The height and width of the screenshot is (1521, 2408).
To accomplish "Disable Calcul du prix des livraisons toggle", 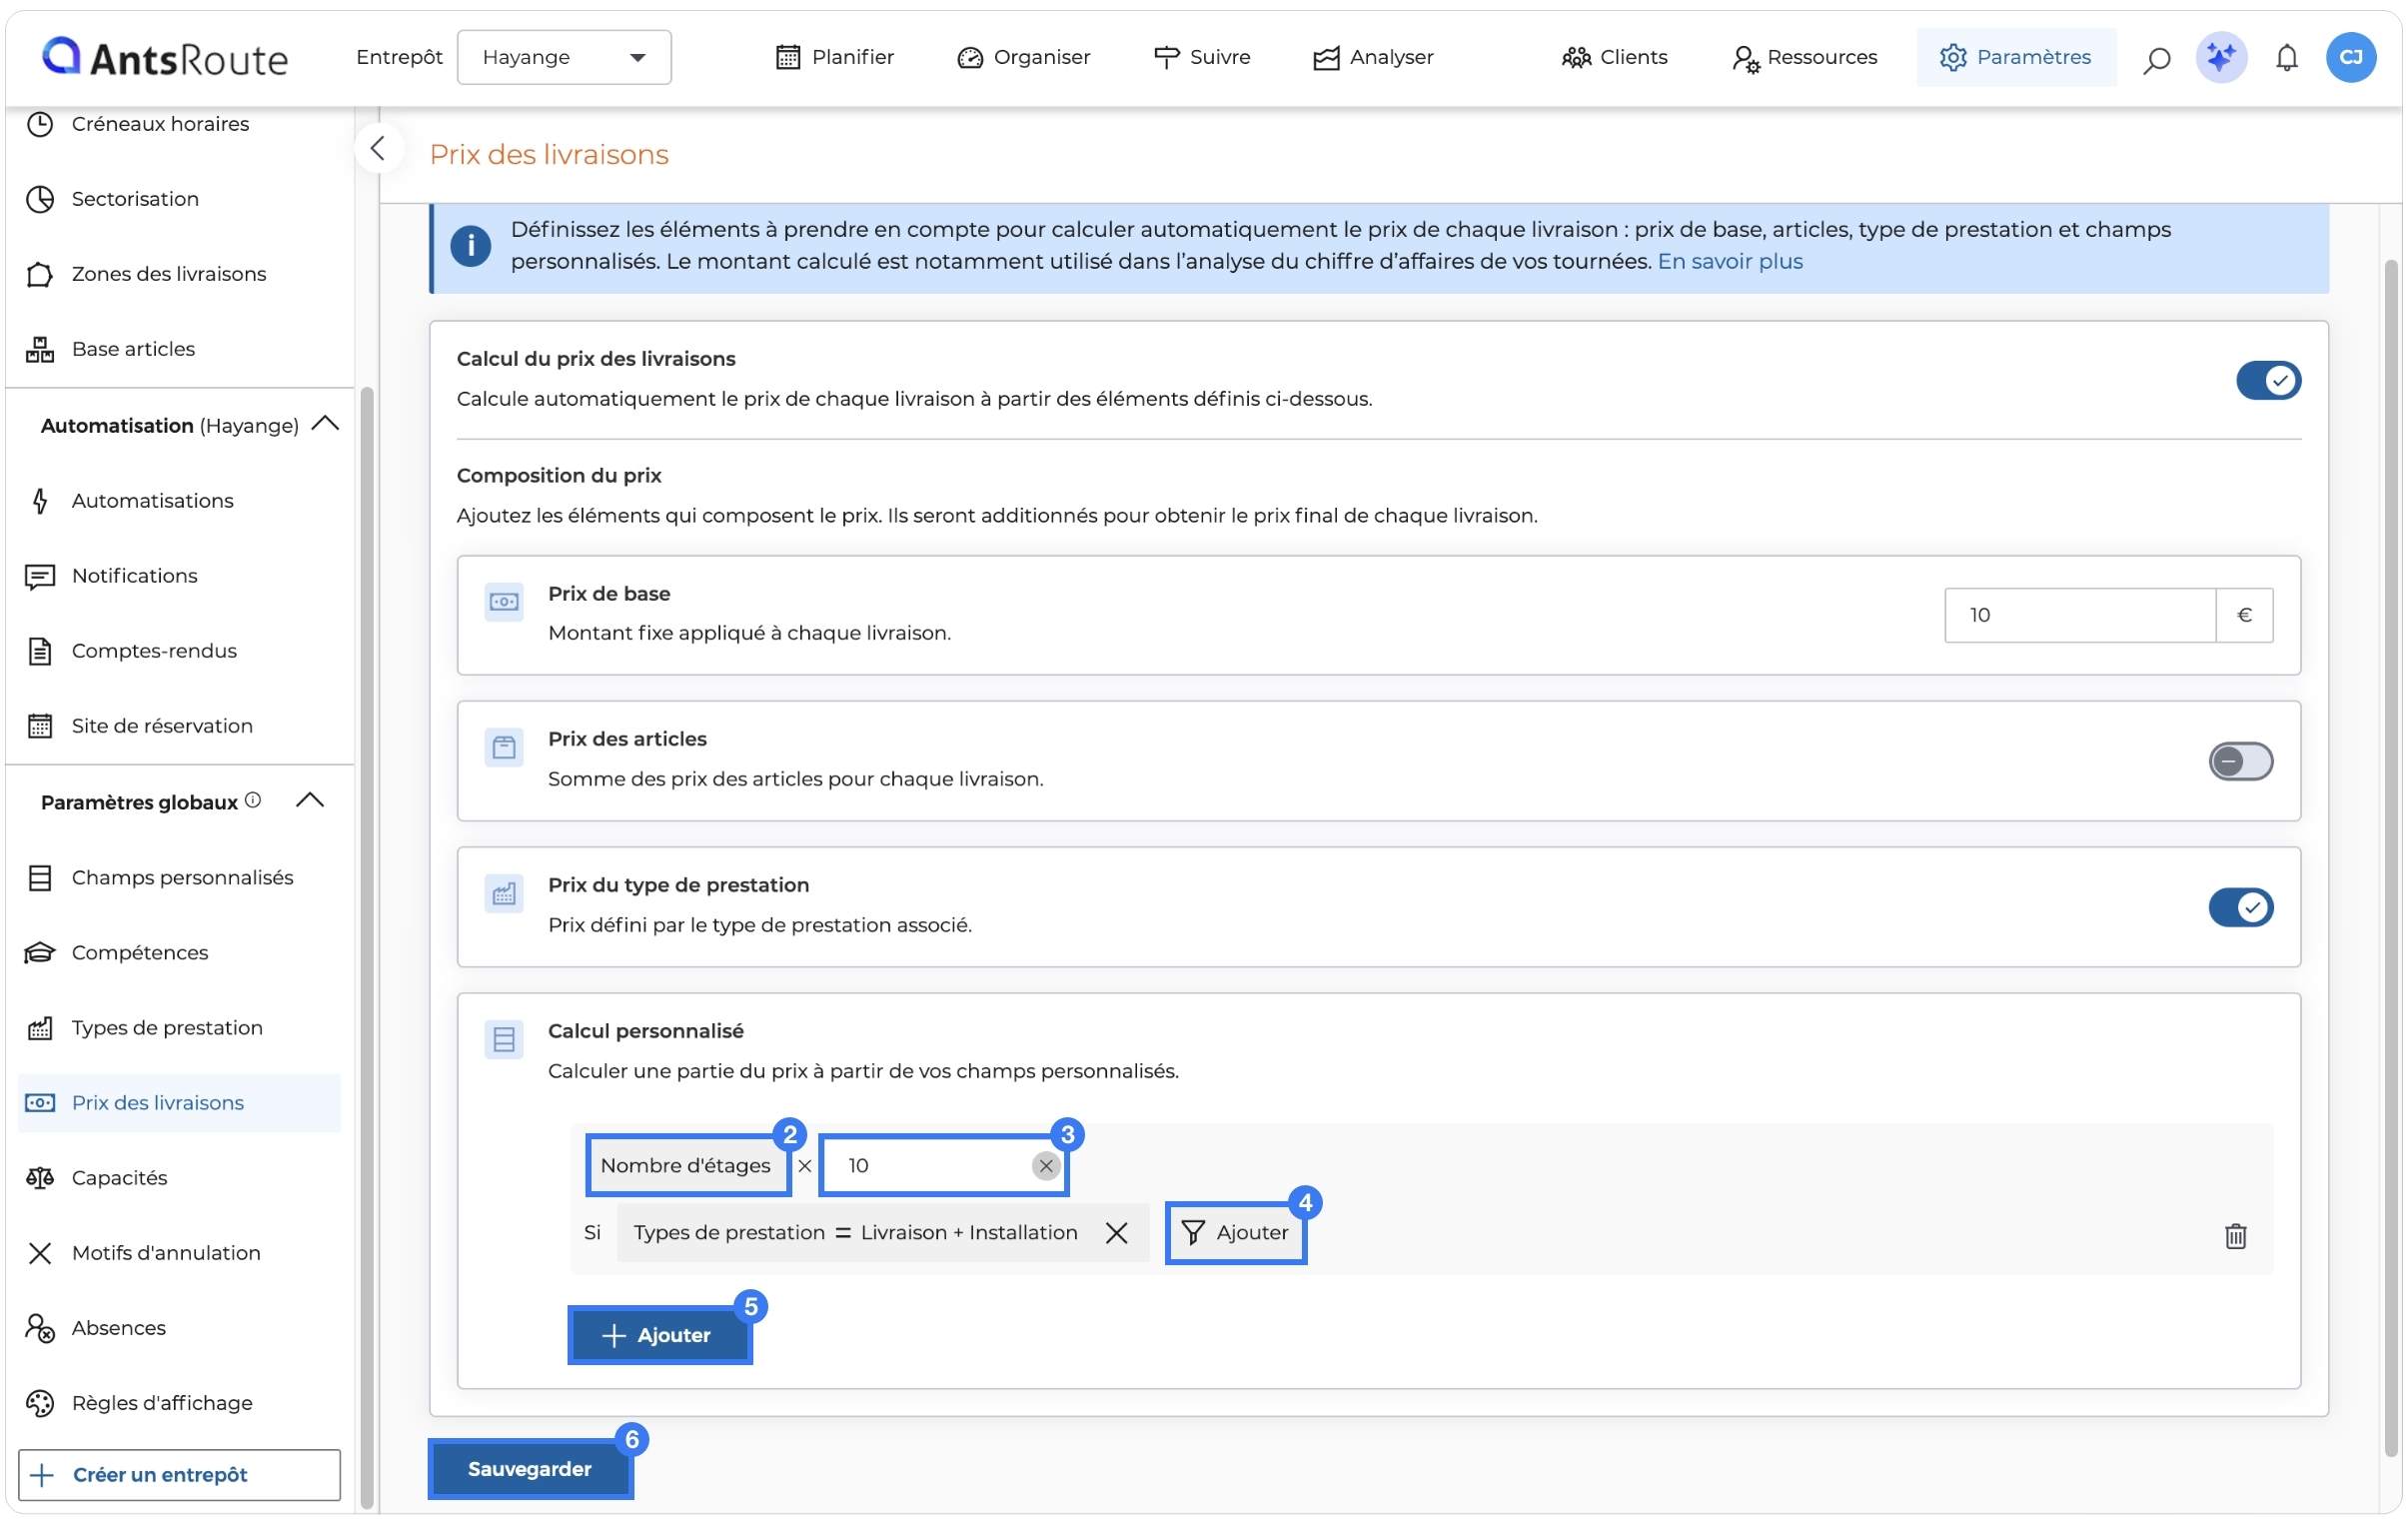I will [2268, 380].
